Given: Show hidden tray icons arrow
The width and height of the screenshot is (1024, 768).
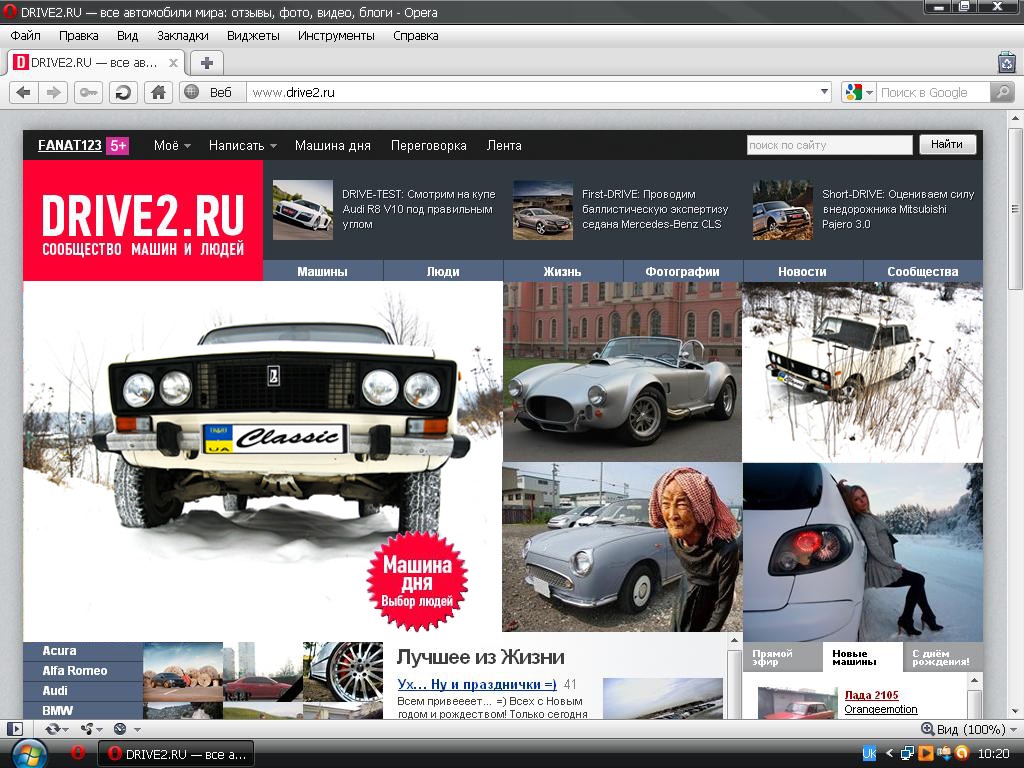Looking at the screenshot, I should point(889,754).
